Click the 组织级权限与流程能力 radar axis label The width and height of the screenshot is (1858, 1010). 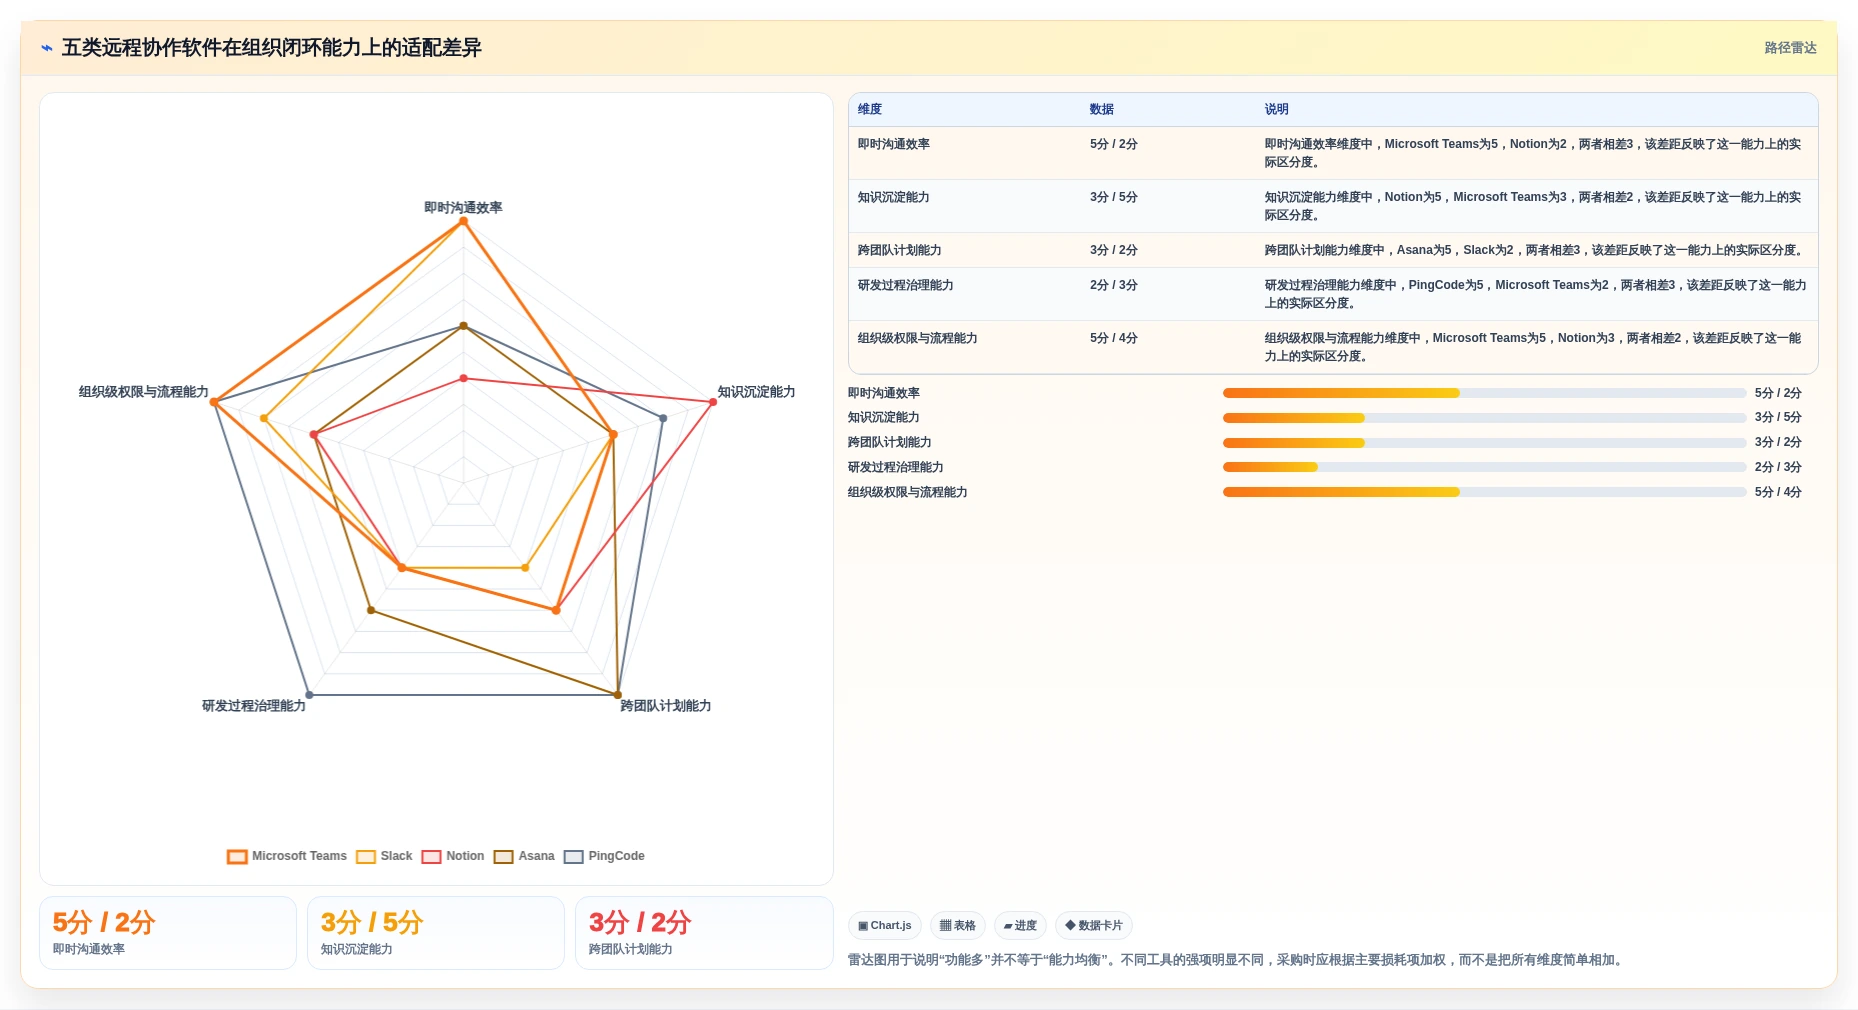[x=144, y=392]
